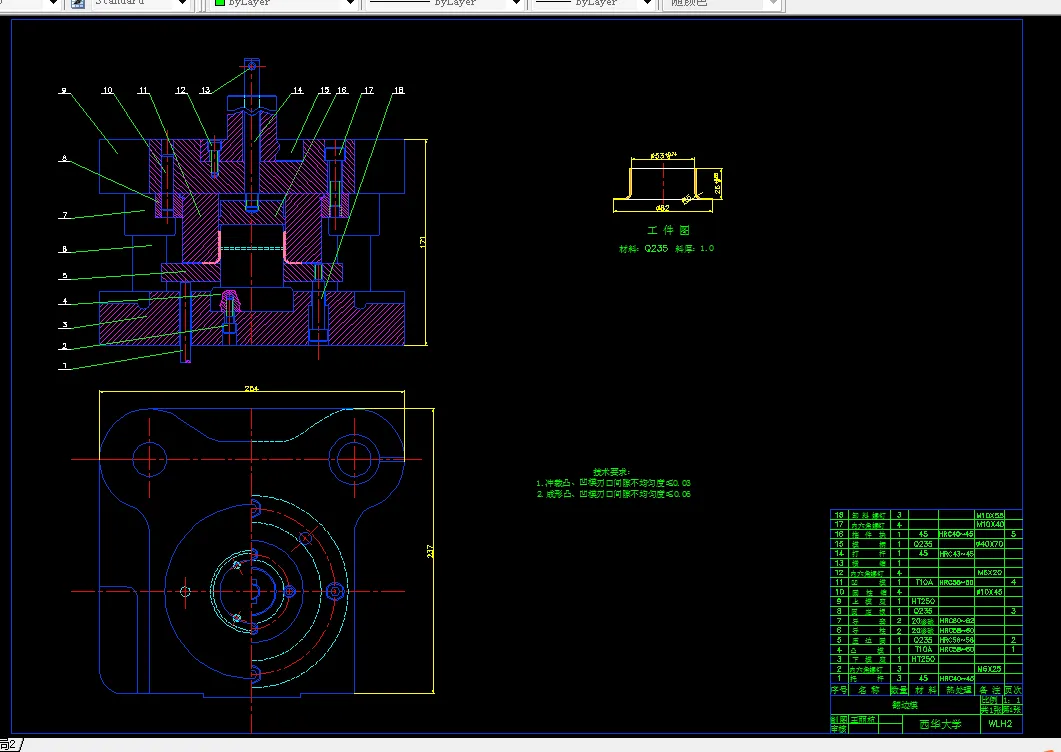Select M10X40 cell in parts list

point(990,525)
